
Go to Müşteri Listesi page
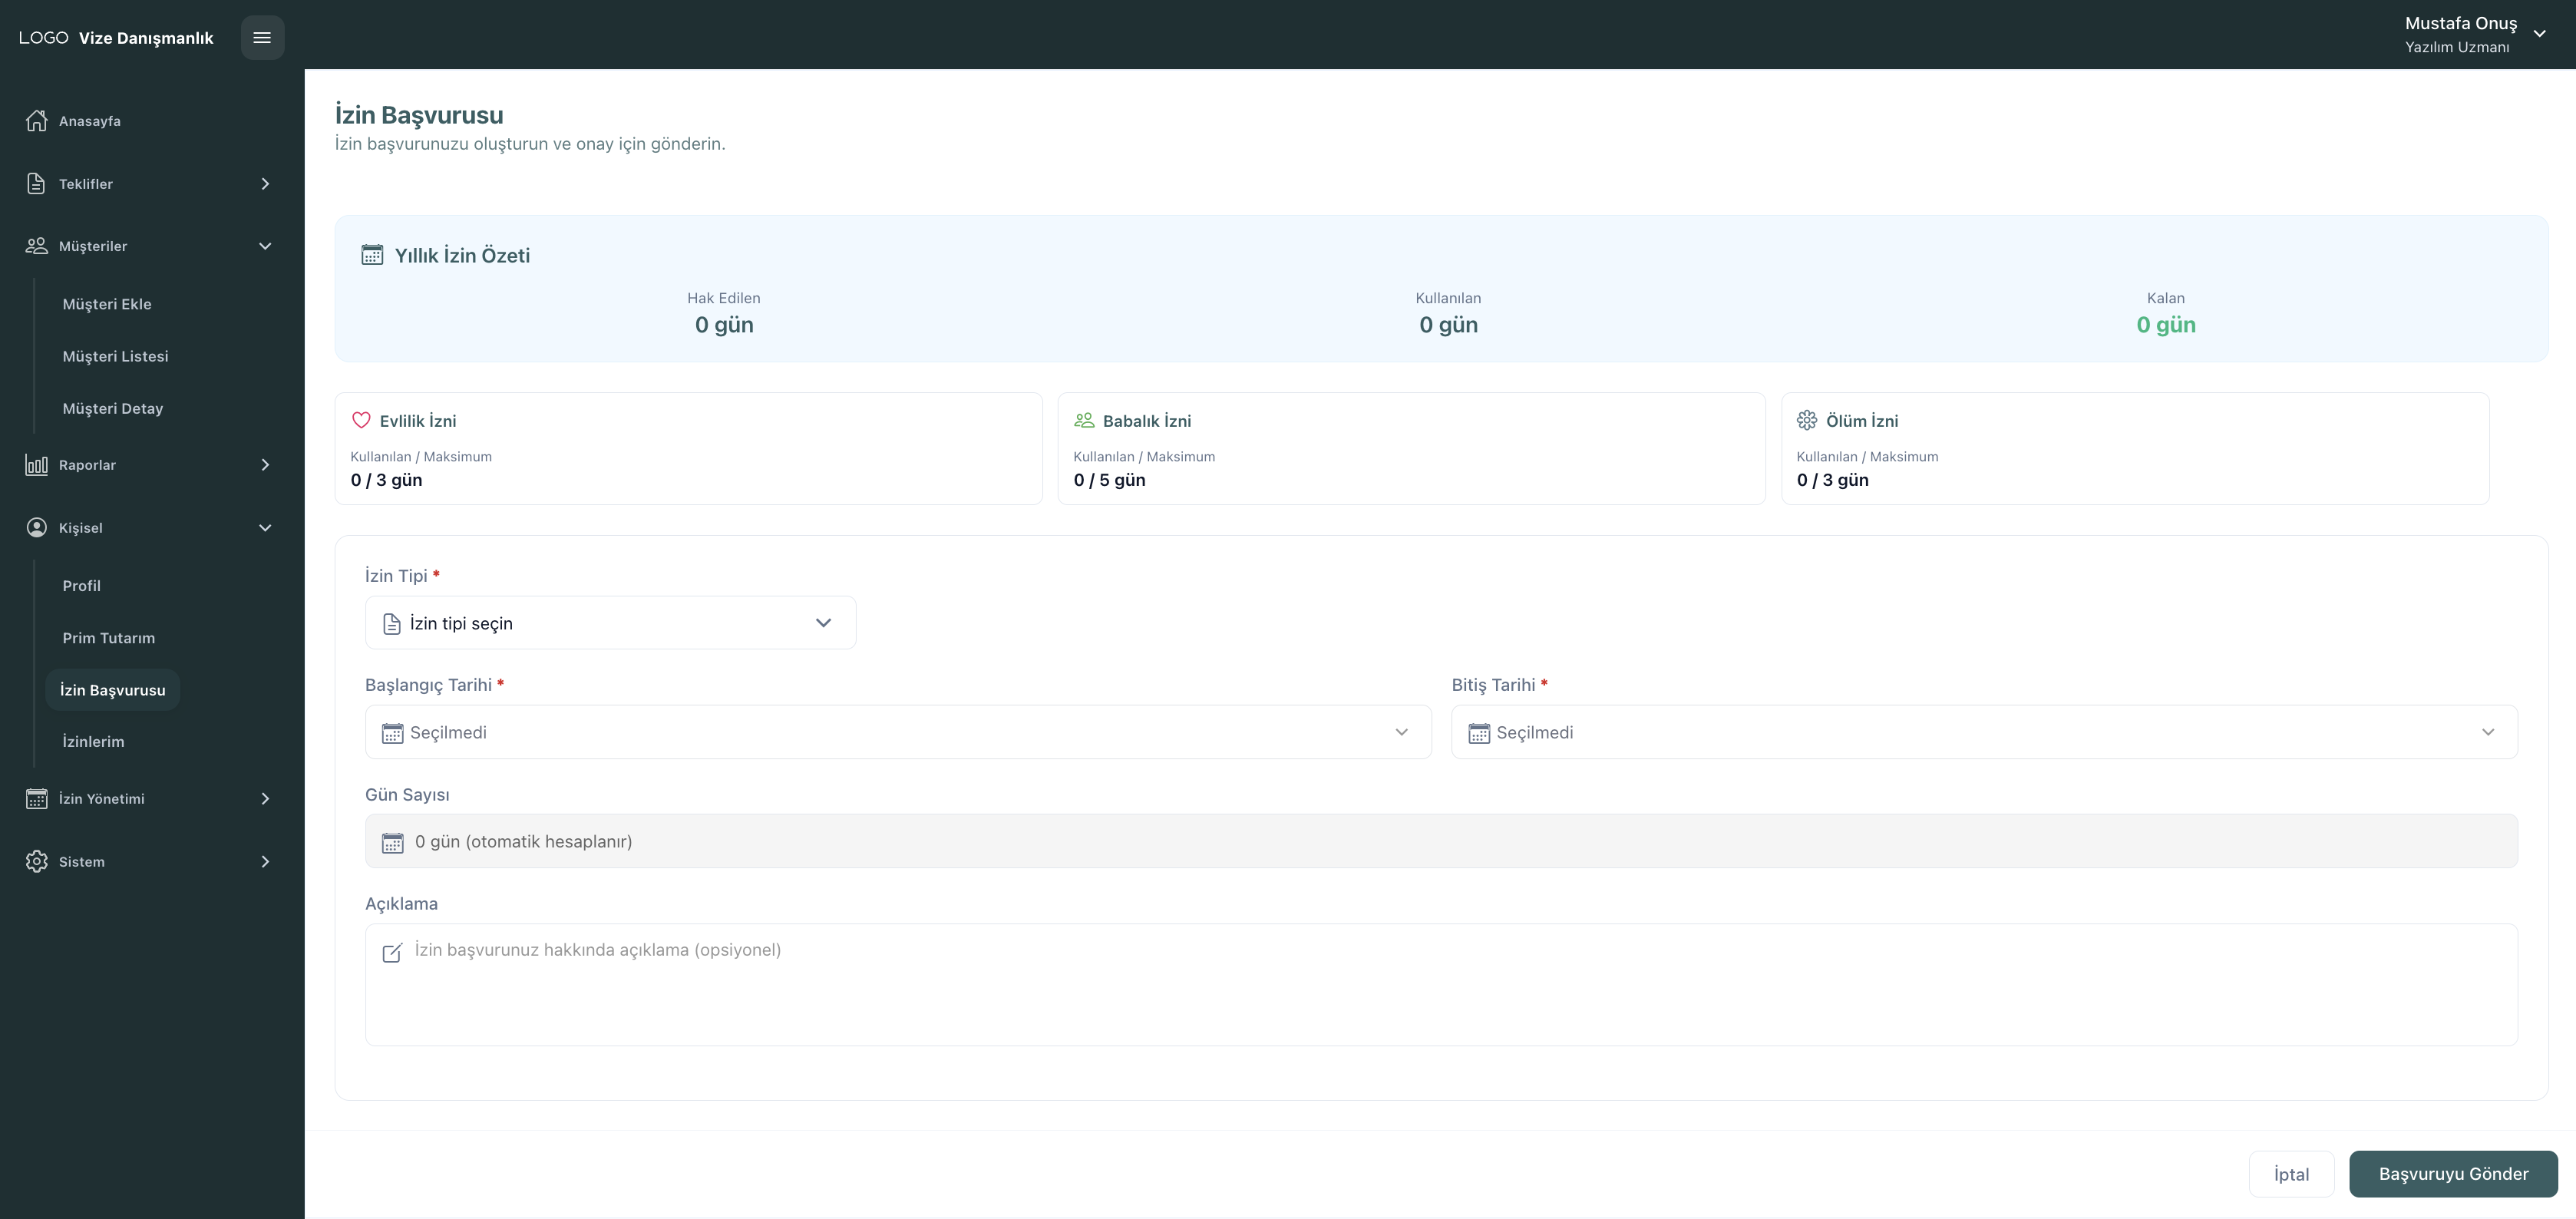pos(115,356)
